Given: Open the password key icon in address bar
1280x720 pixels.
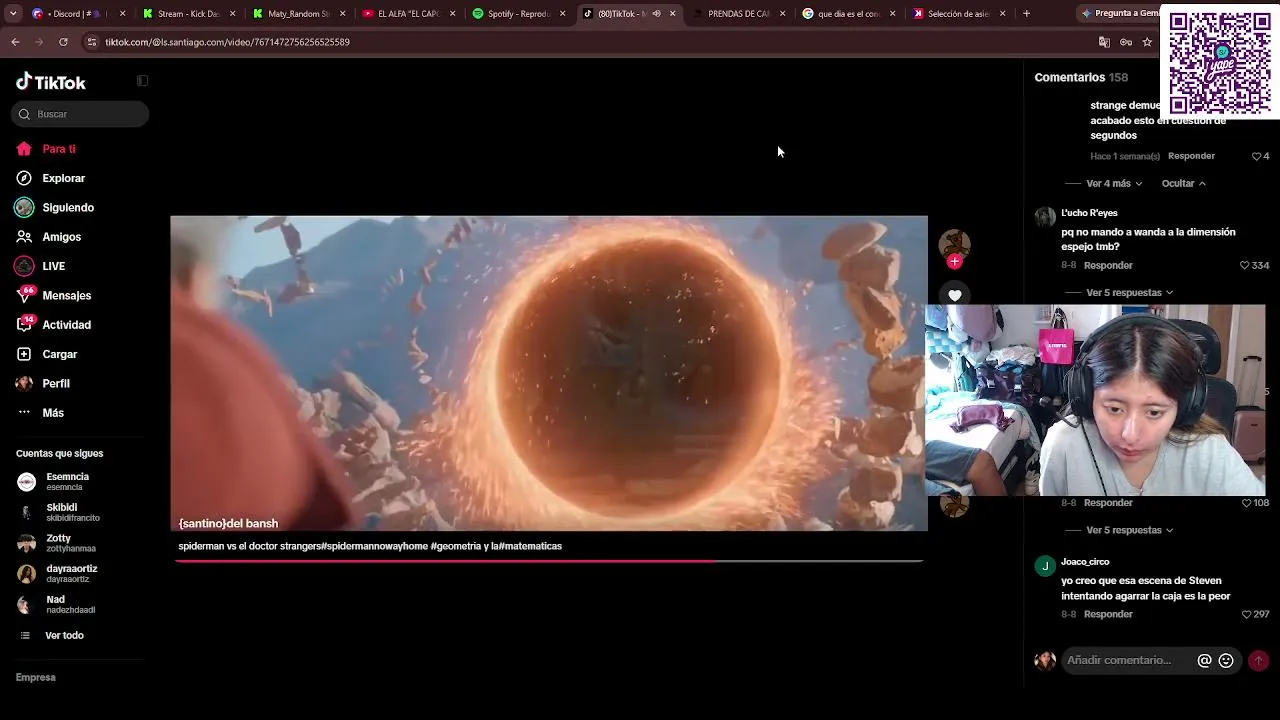Looking at the screenshot, I should click(1126, 42).
